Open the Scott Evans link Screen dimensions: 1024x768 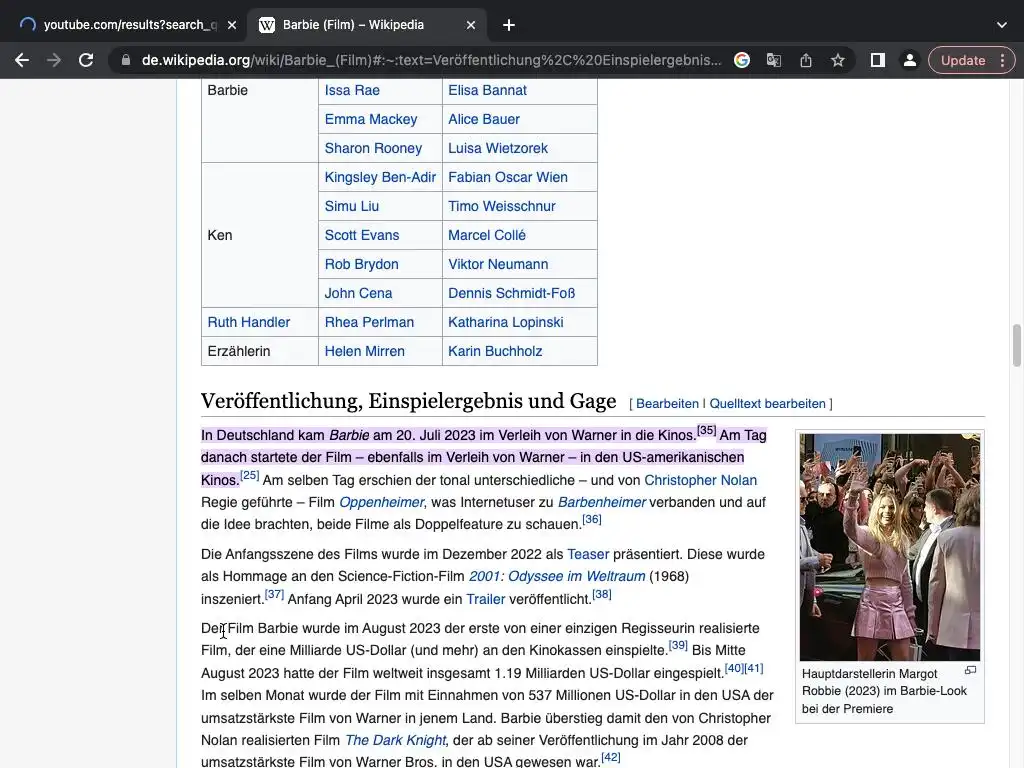[362, 235]
